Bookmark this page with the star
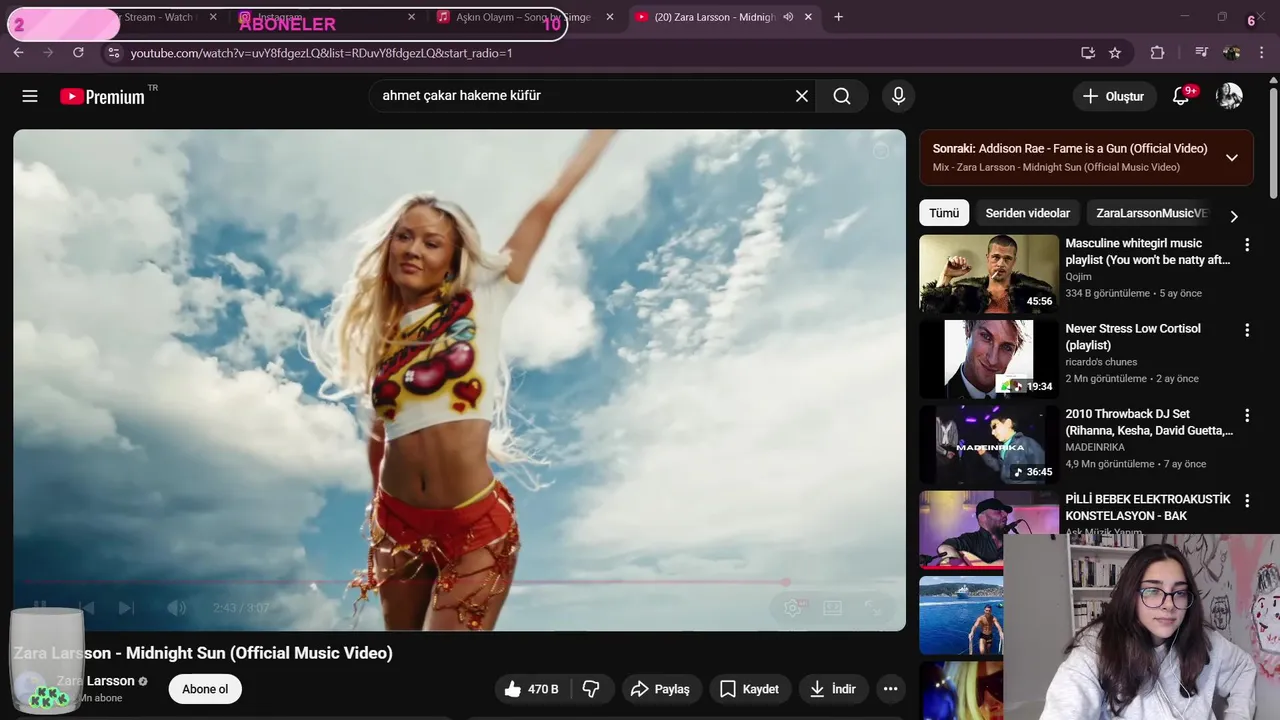The image size is (1280, 720). coord(1115,53)
